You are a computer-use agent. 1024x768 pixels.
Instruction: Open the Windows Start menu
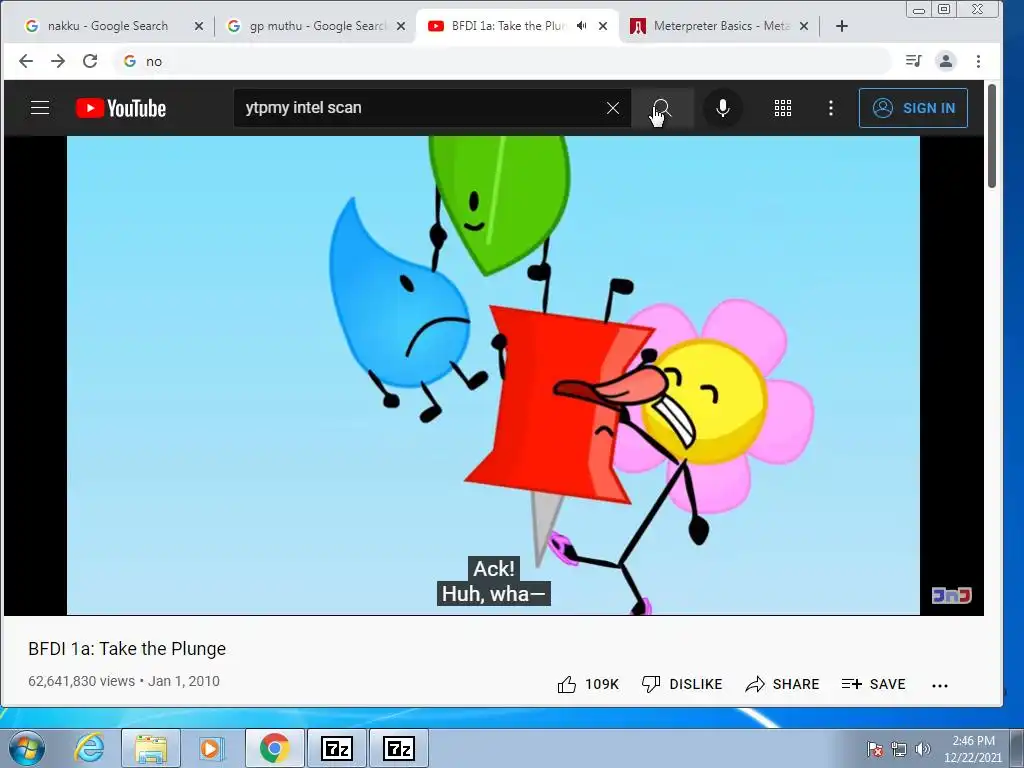pyautogui.click(x=27, y=748)
